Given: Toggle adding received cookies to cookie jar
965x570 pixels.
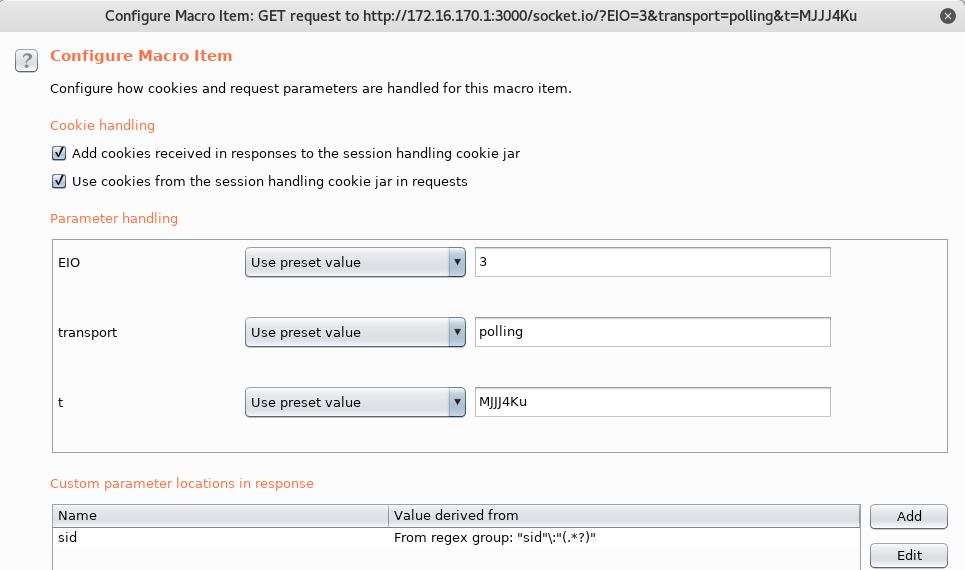Looking at the screenshot, I should pyautogui.click(x=59, y=153).
